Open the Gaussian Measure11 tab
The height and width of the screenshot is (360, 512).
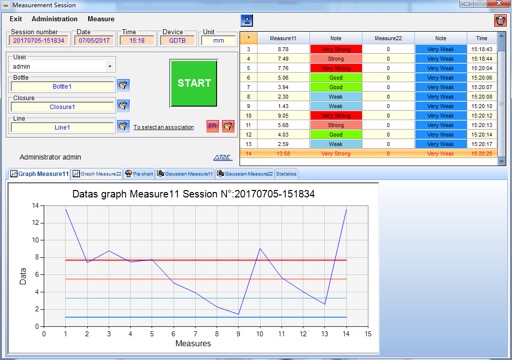[x=185, y=174]
